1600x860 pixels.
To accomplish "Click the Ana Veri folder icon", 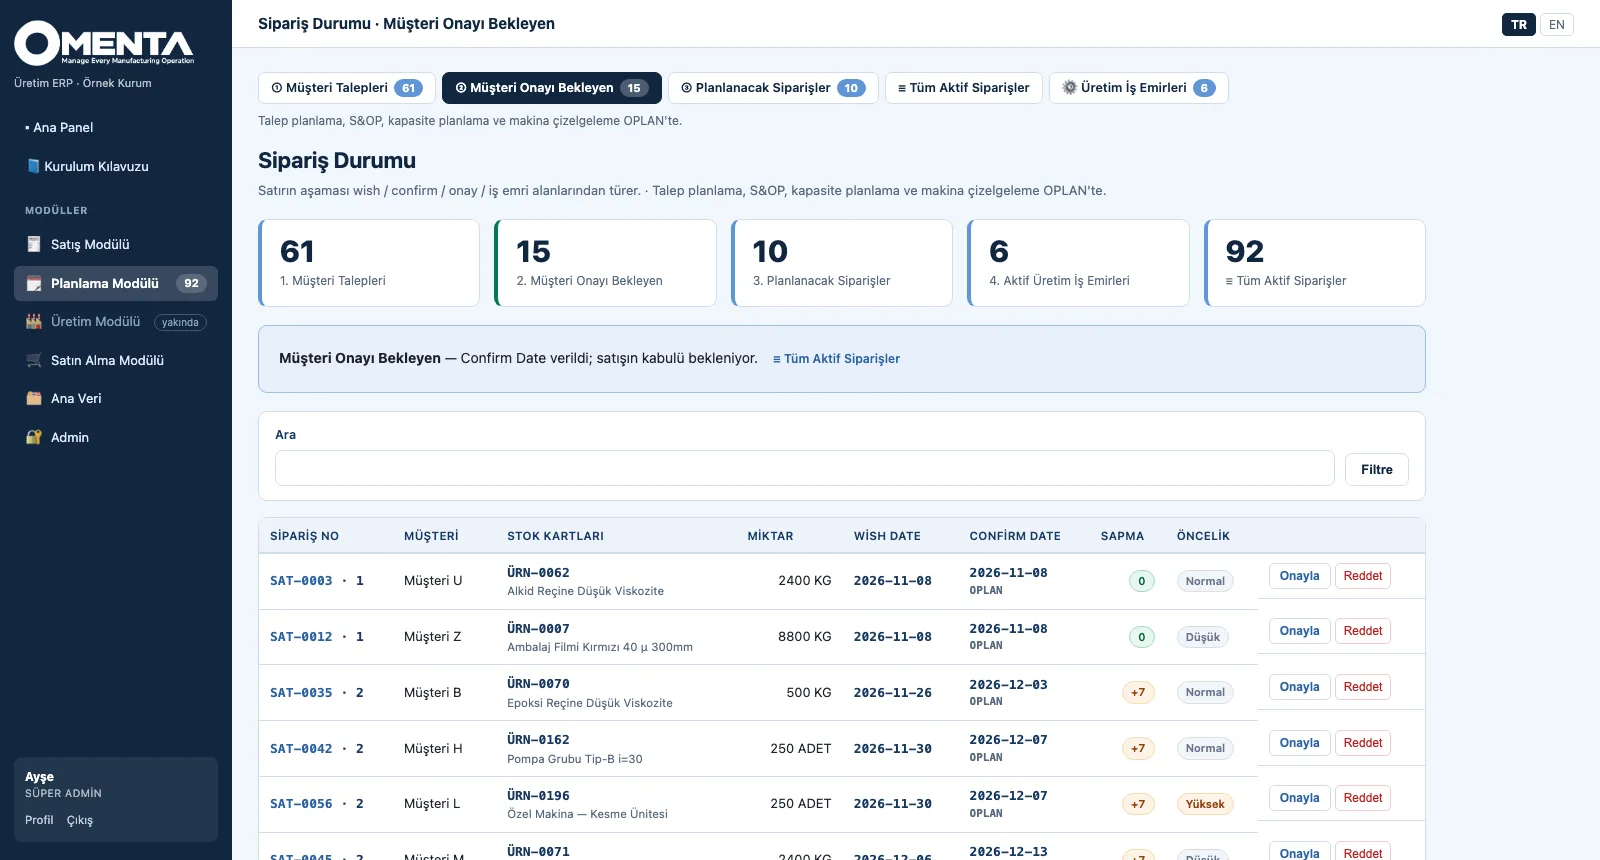I will point(34,398).
